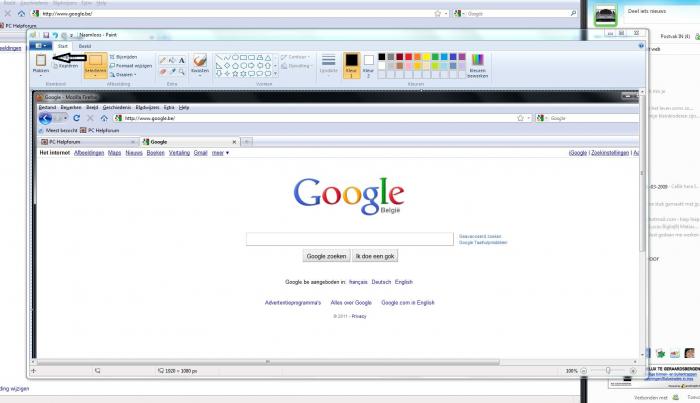The image size is (700, 403).
Task: Click the zoom out minus button in Paint
Action: tap(583, 371)
